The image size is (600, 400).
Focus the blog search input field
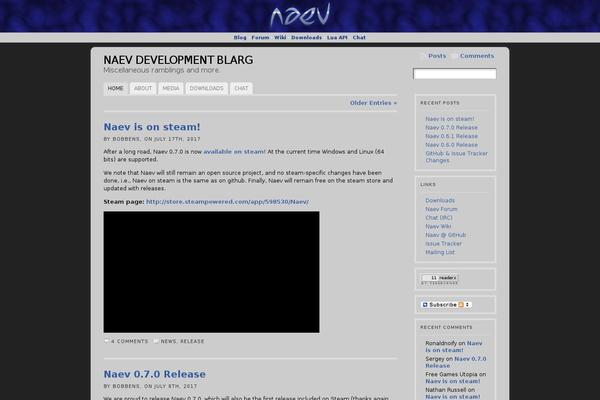point(455,74)
